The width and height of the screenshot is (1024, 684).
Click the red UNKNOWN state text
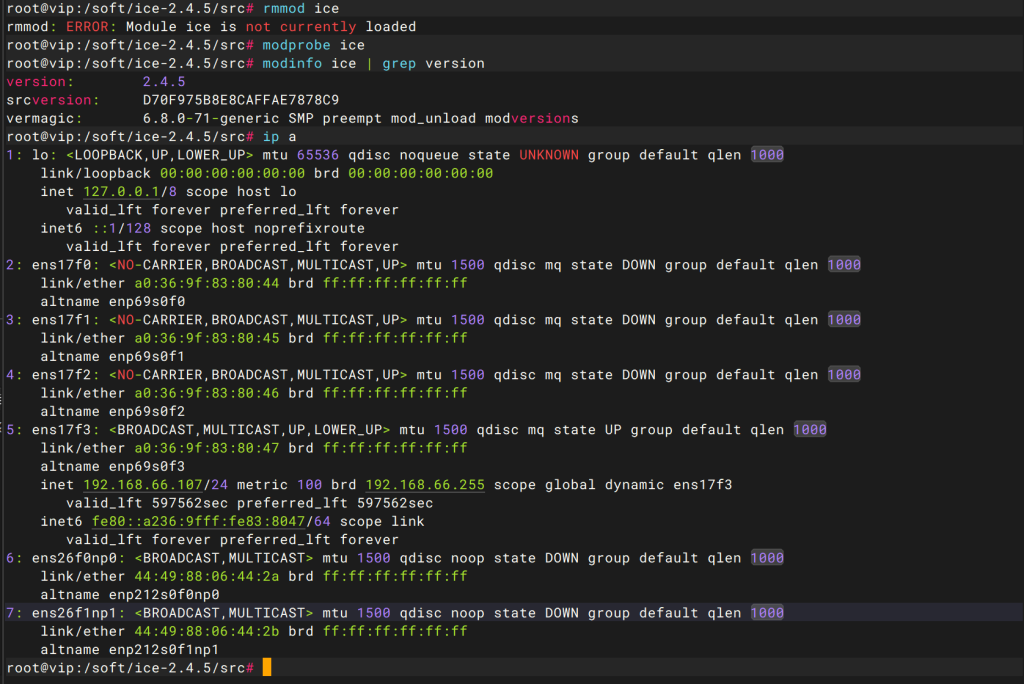pos(549,155)
